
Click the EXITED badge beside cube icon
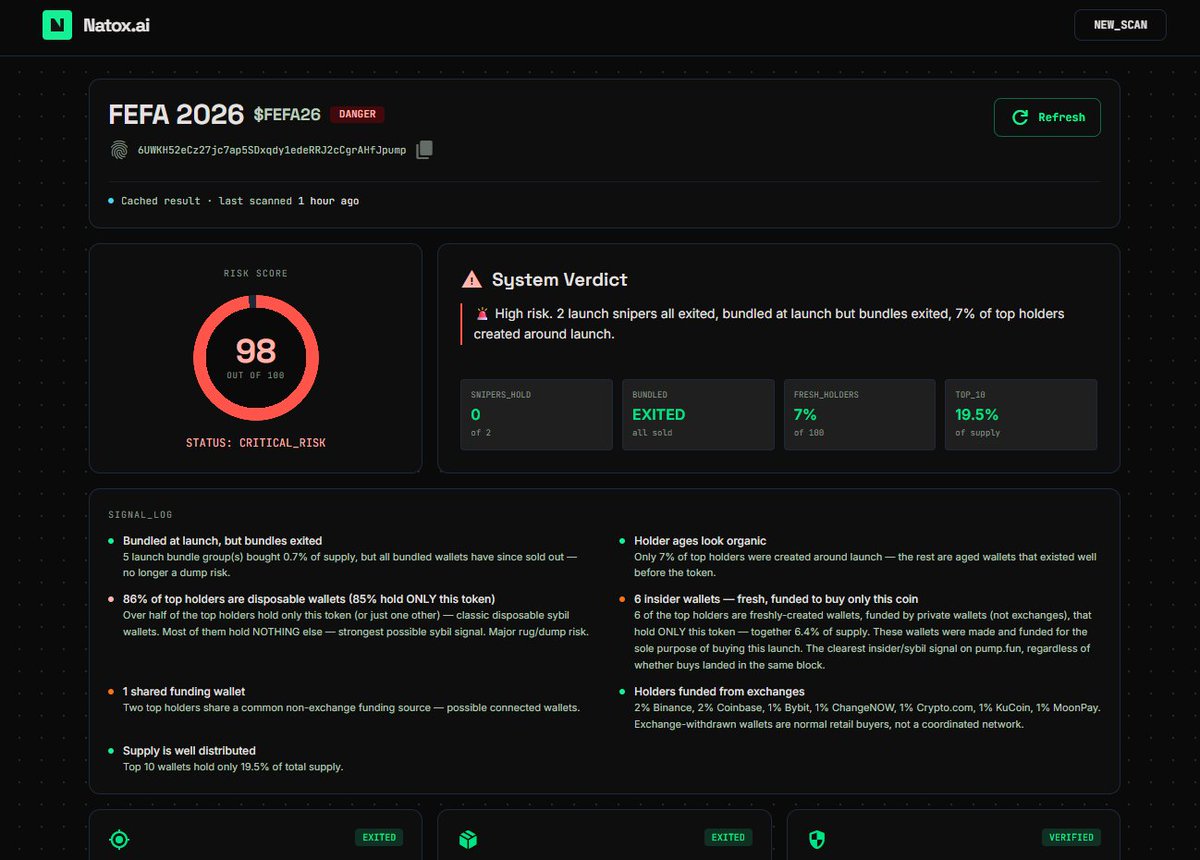point(728,837)
